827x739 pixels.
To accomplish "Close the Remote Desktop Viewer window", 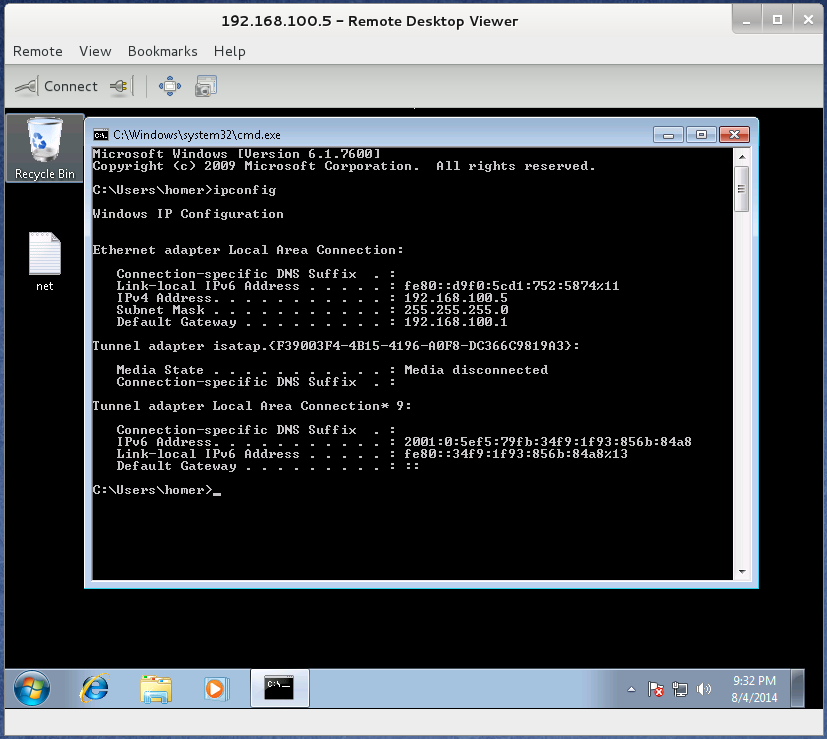I will (808, 20).
